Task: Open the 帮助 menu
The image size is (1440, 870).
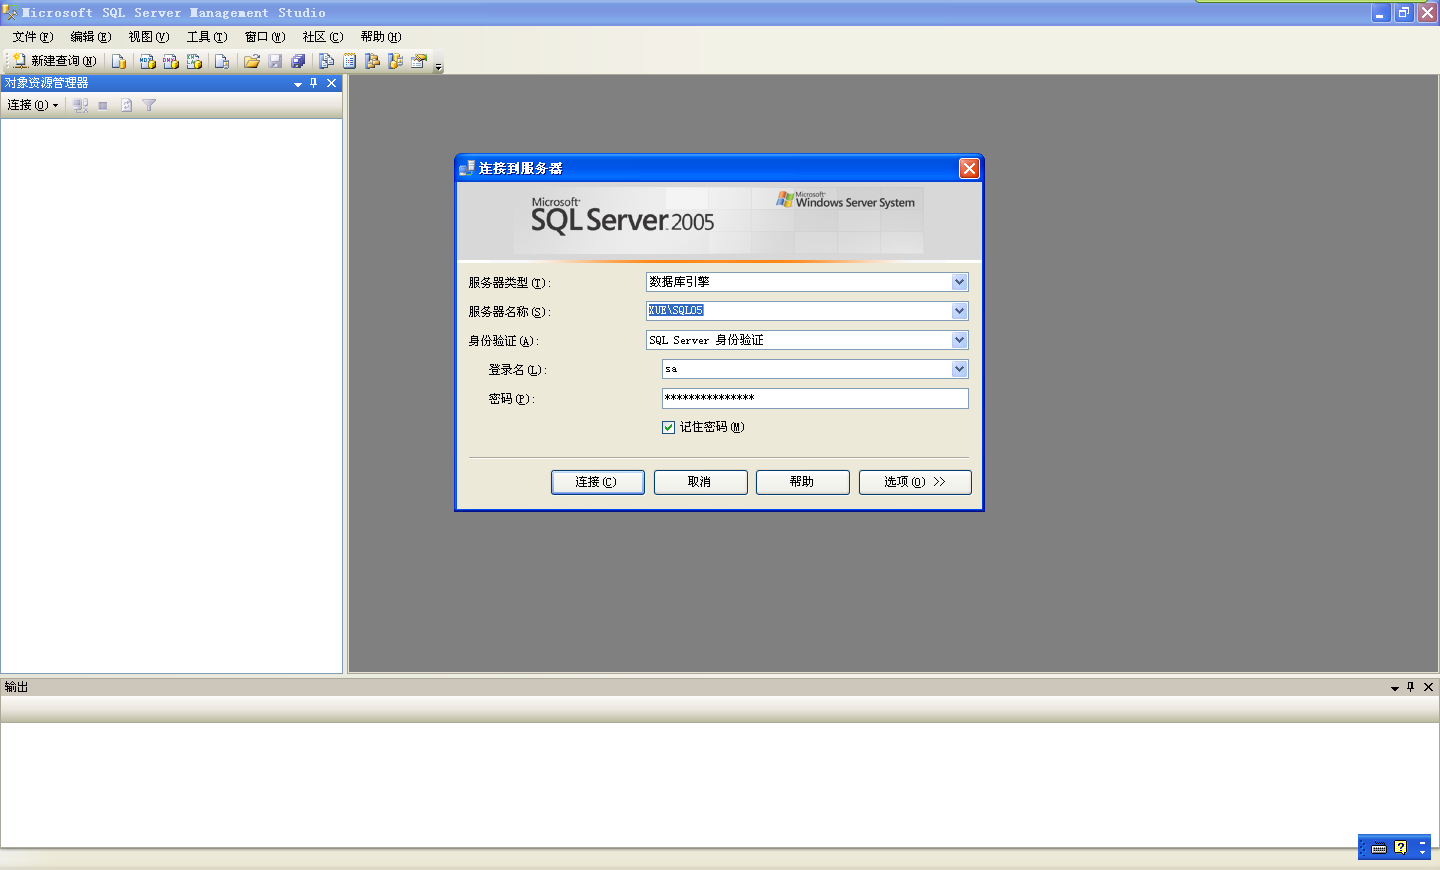Action: pos(381,37)
